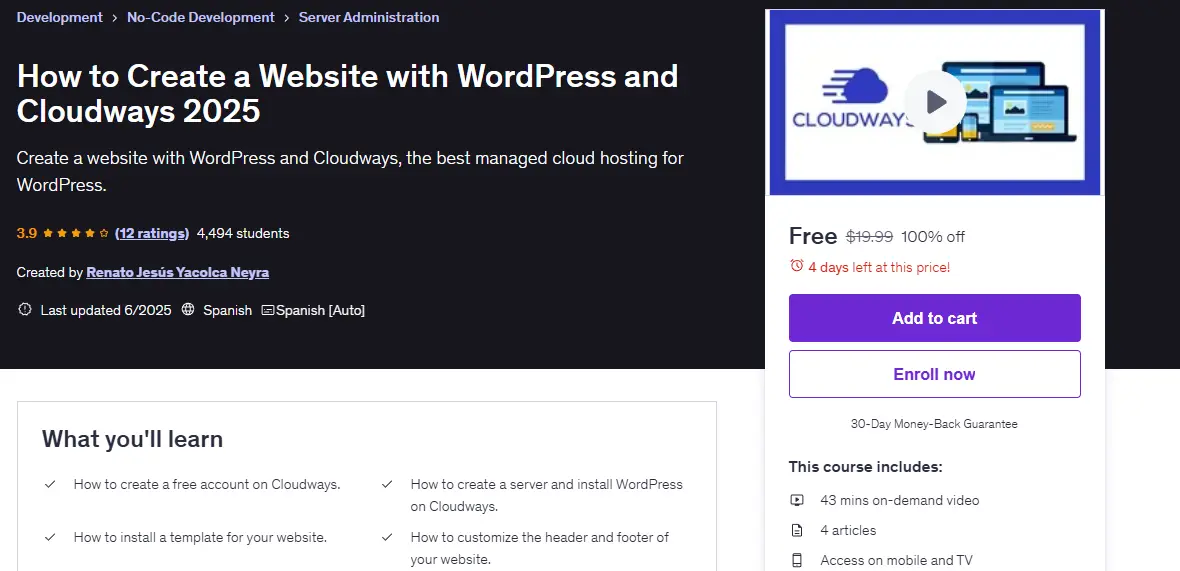Click the closed captions icon

click(267, 310)
